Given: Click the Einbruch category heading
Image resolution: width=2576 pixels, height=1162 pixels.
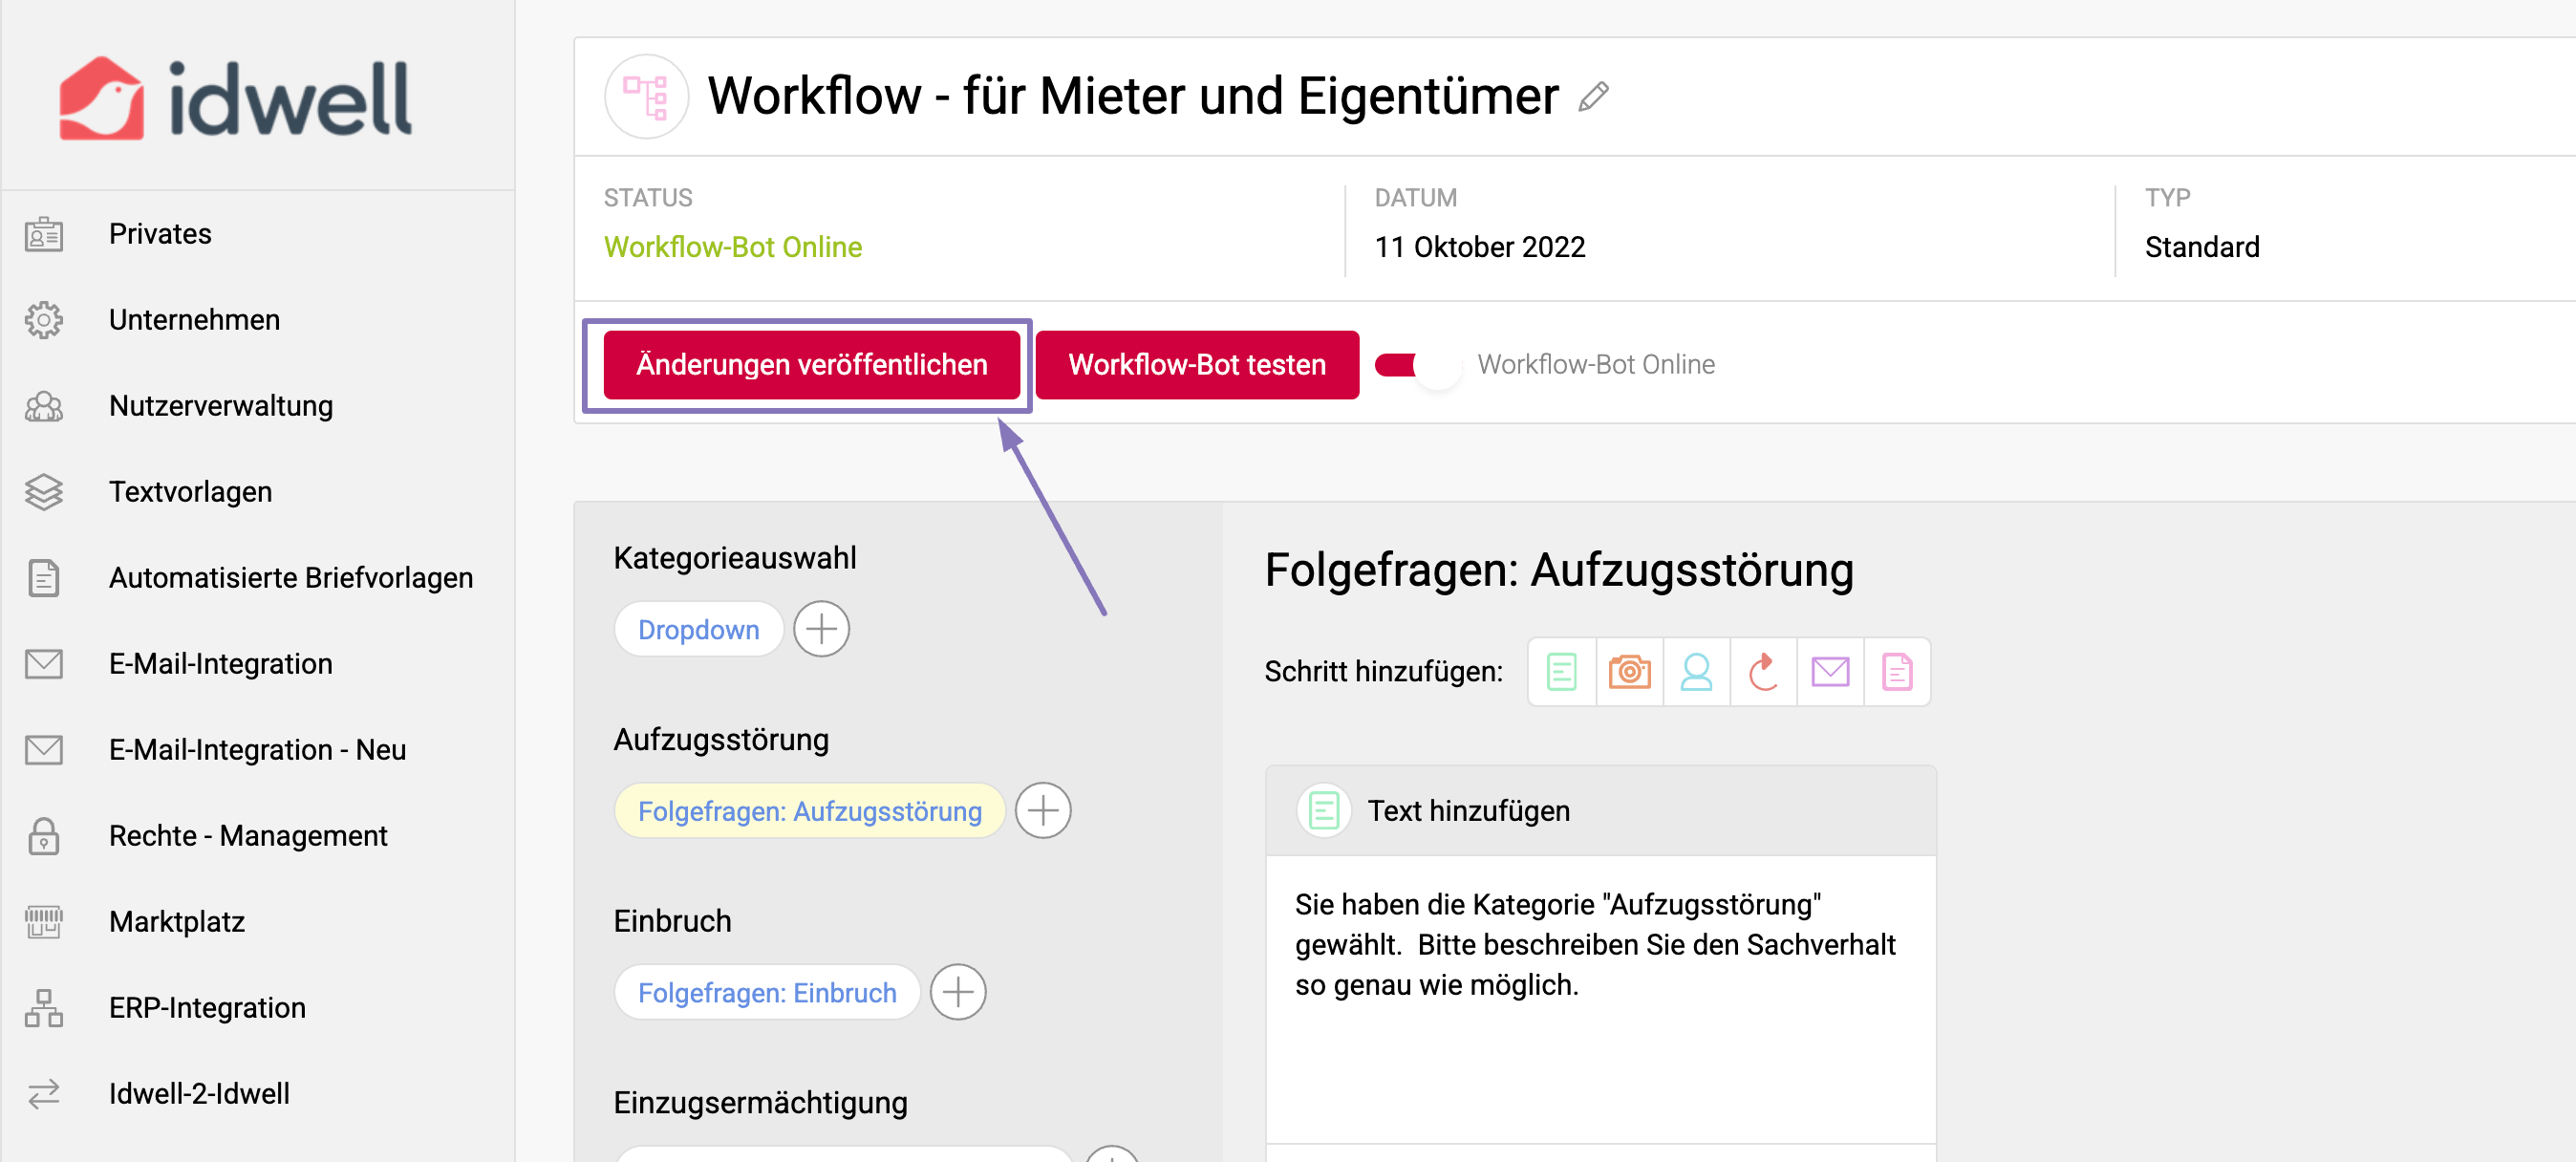Looking at the screenshot, I should 672,921.
